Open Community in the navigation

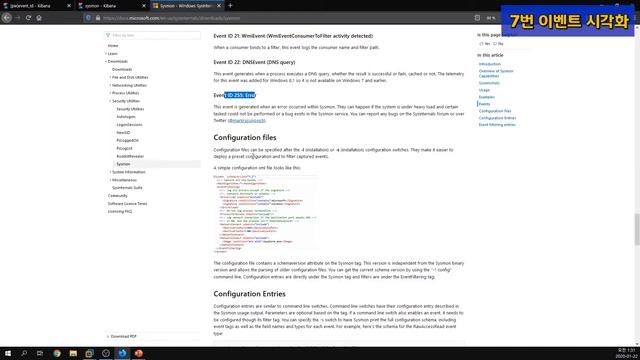point(118,196)
